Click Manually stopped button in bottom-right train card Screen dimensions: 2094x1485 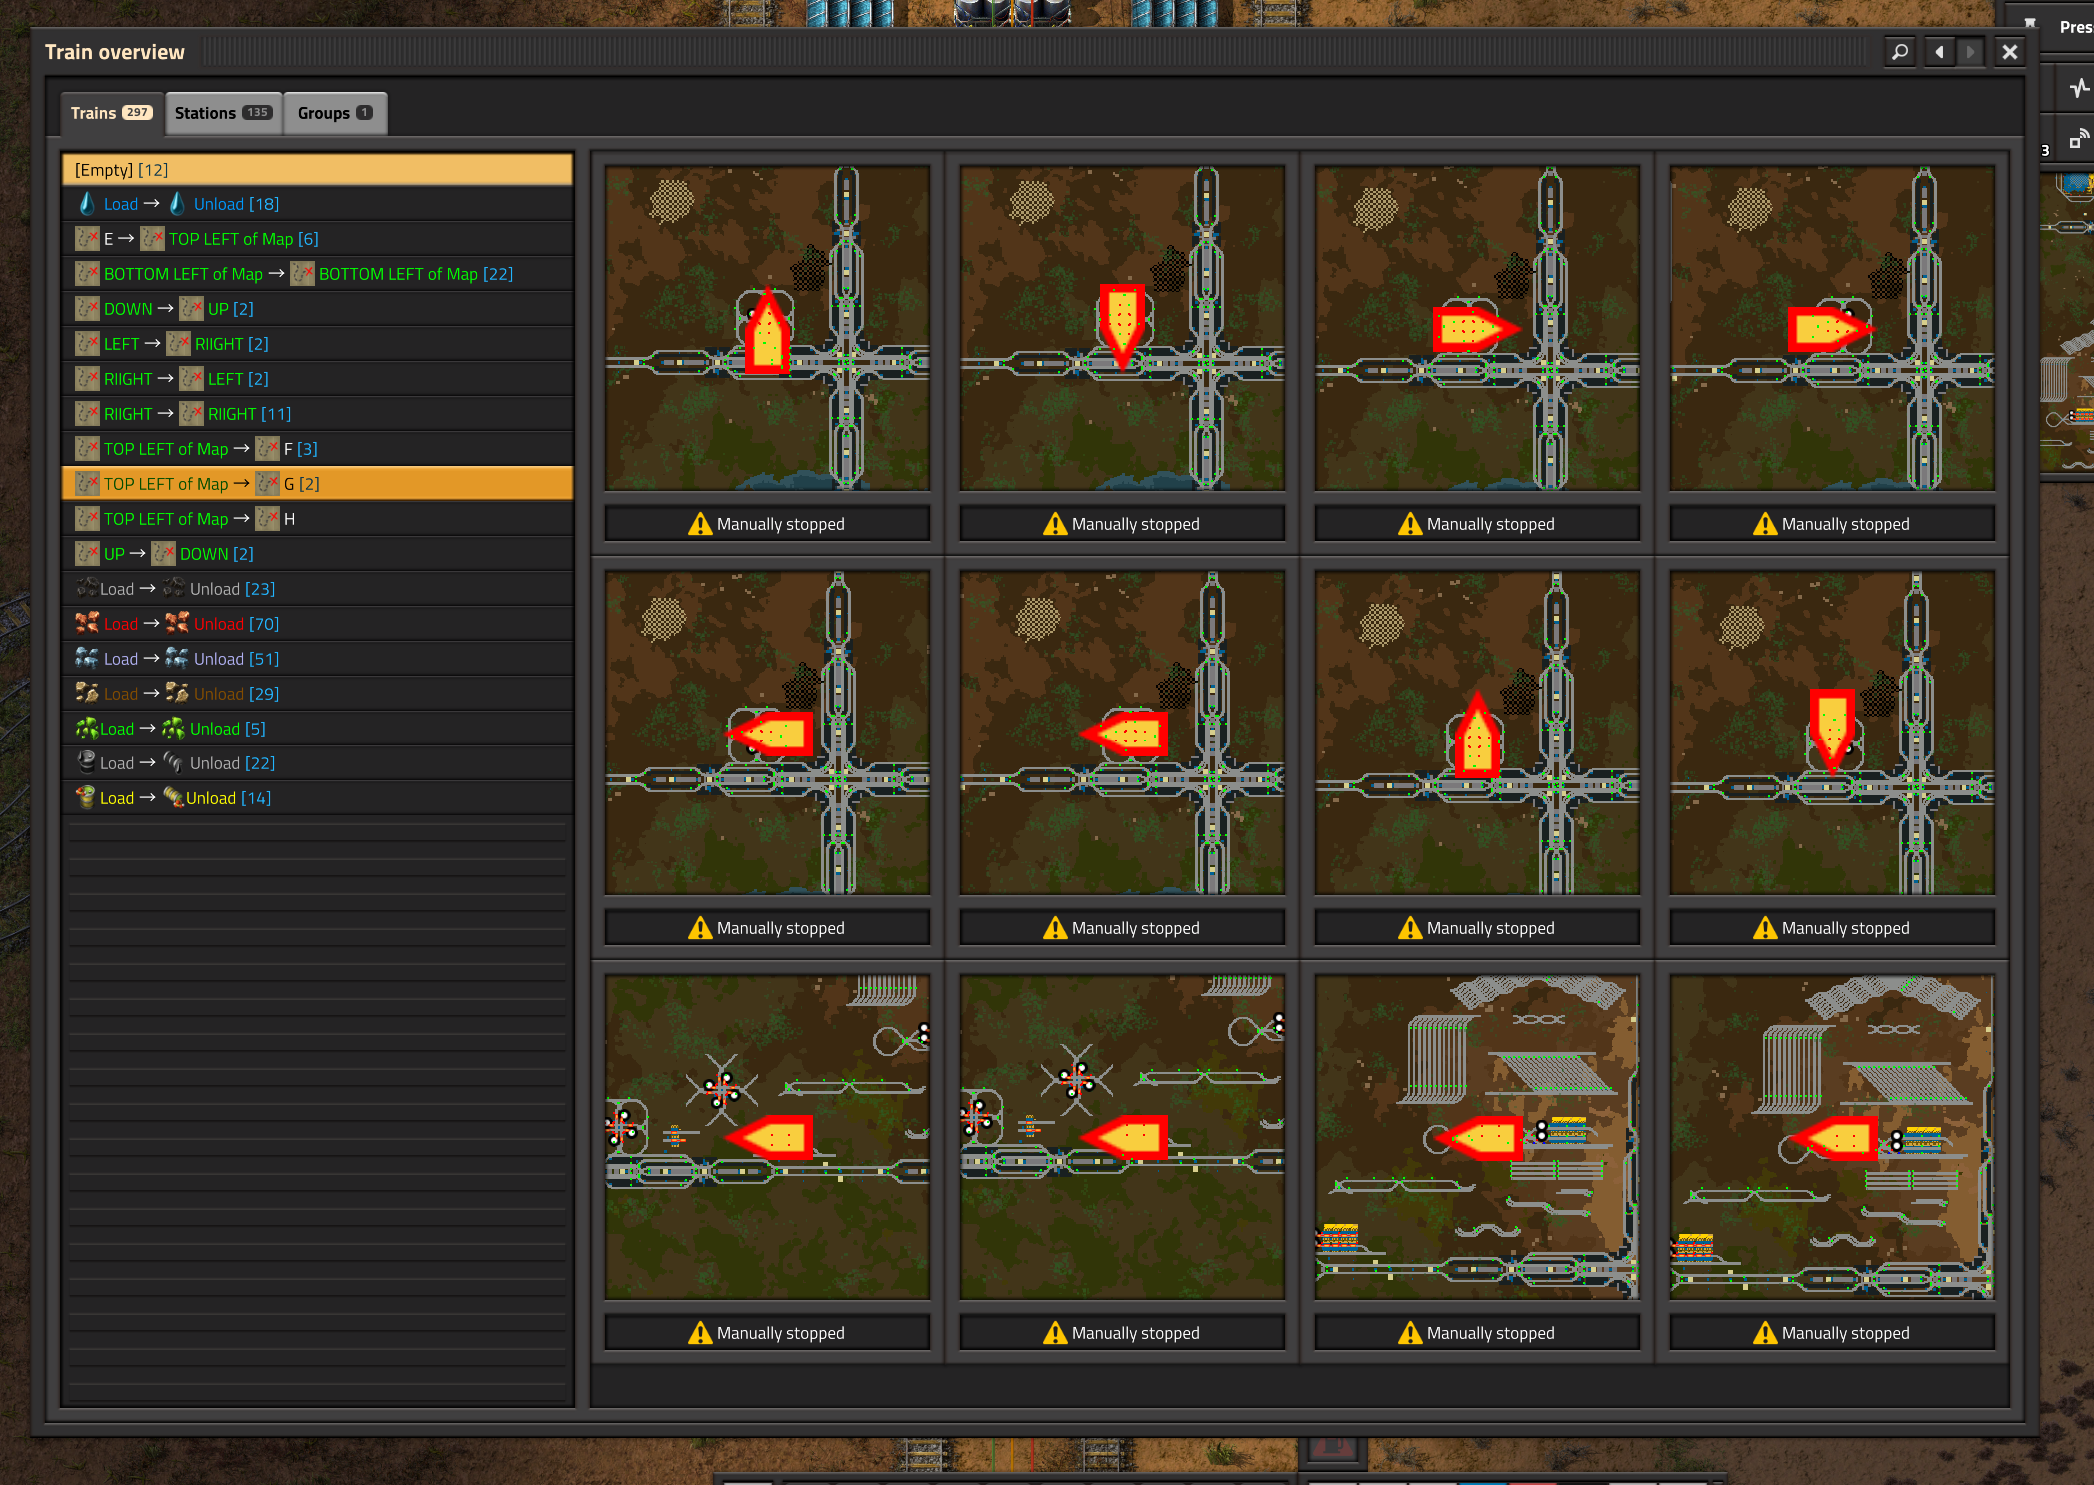coord(1832,1333)
